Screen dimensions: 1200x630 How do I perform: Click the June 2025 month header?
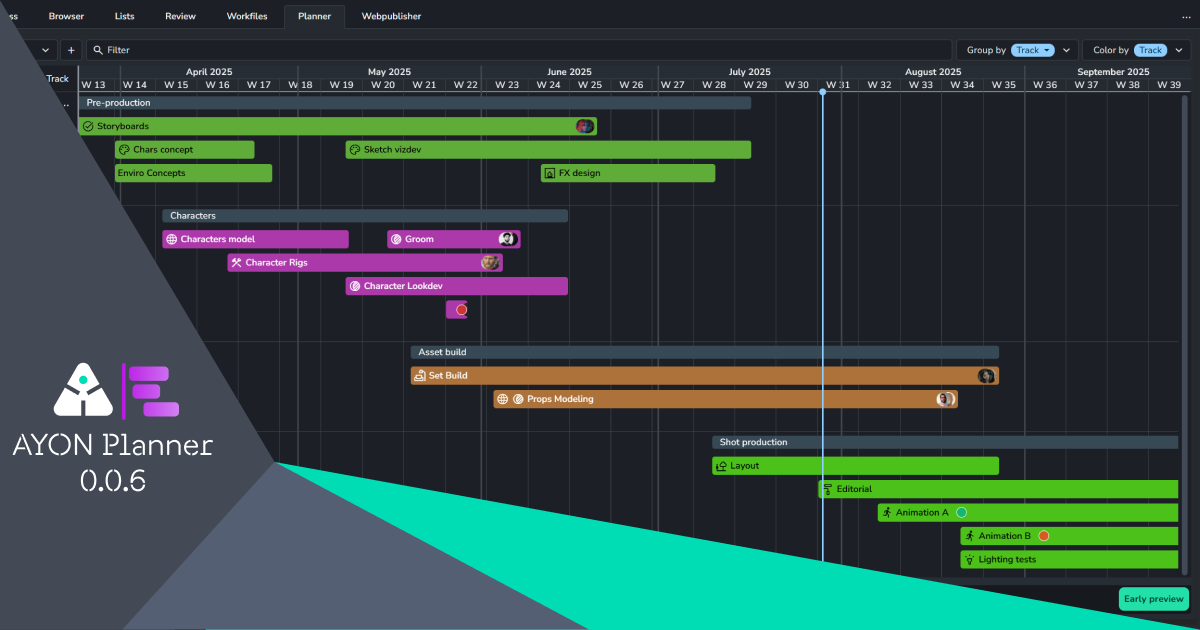point(570,72)
